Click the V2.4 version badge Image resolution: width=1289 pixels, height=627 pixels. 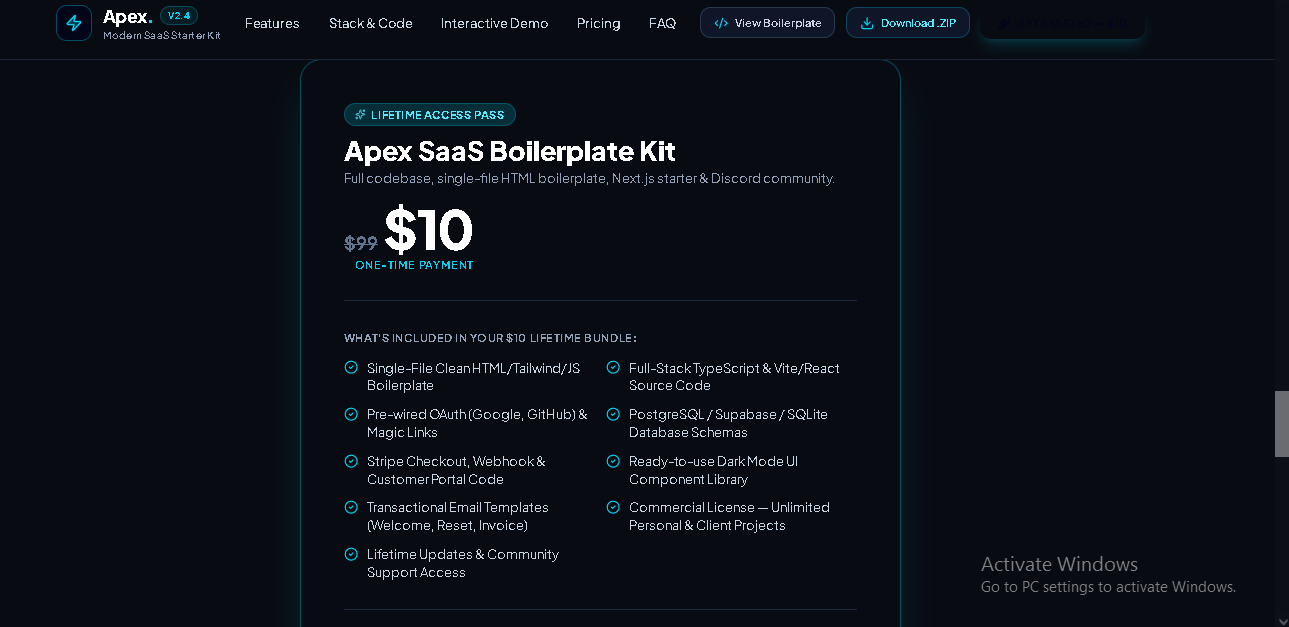click(x=179, y=16)
